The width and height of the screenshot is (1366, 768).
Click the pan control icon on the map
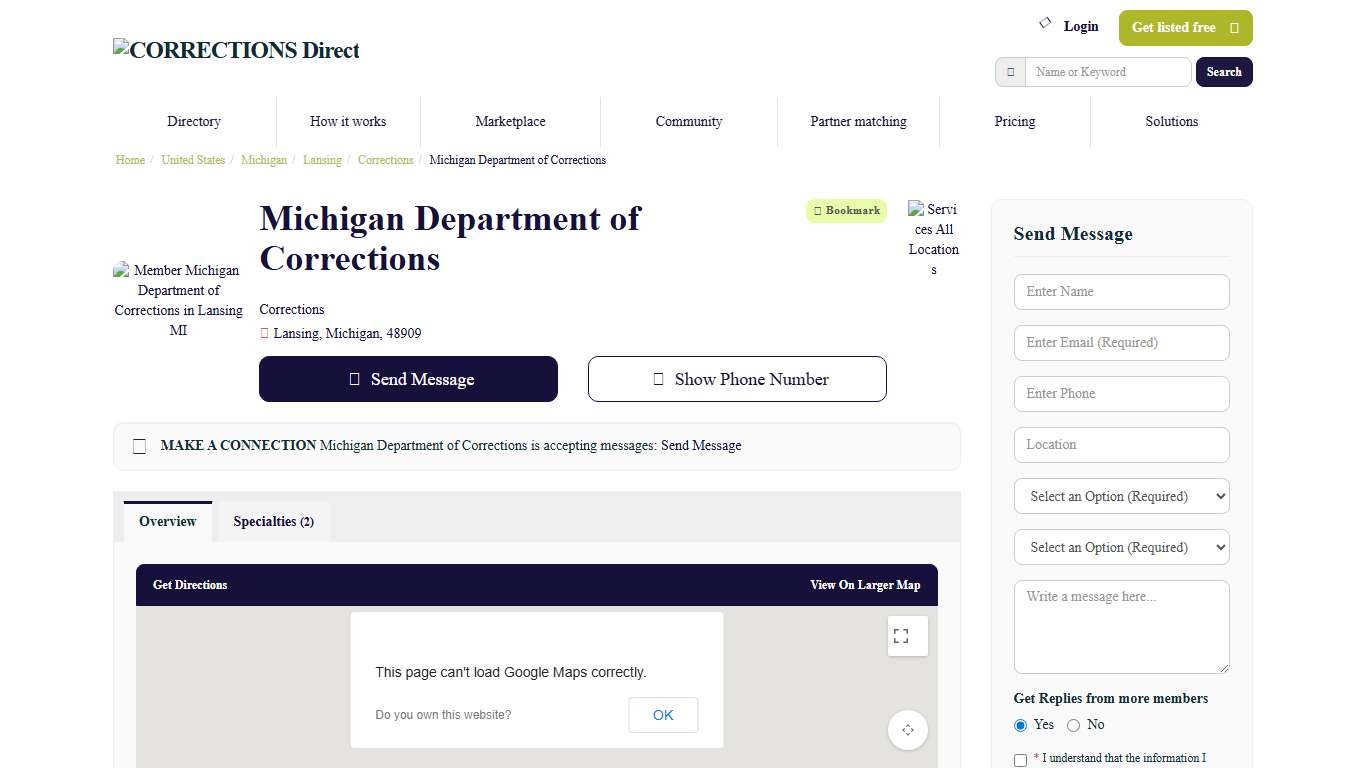click(907, 730)
